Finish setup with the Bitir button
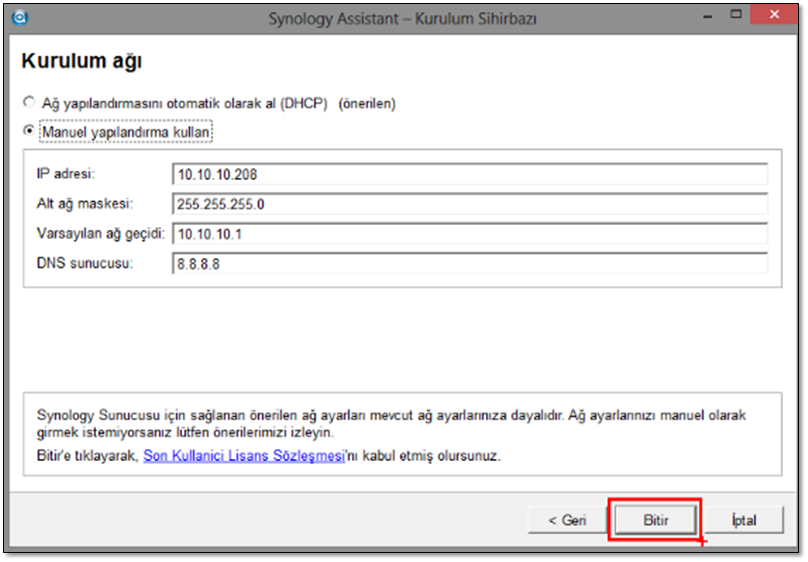This screenshot has width=808, height=562. tap(655, 520)
